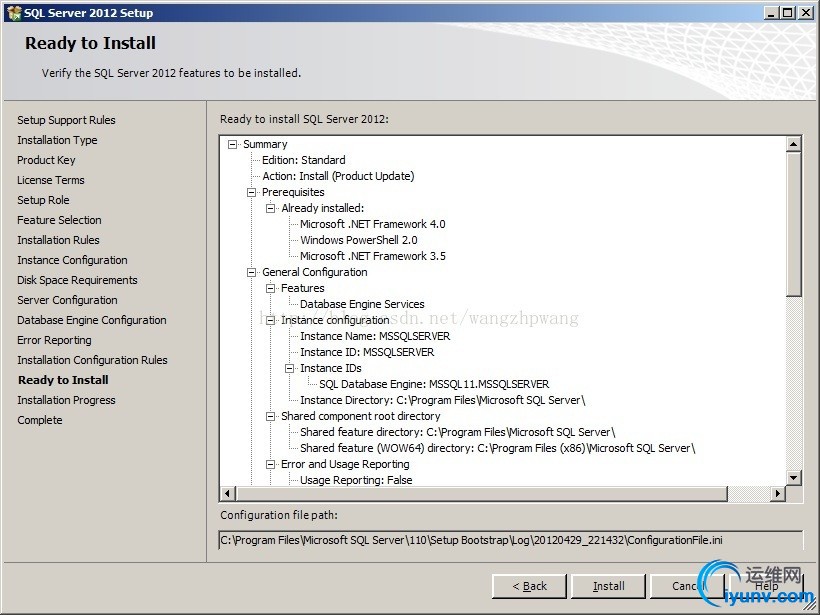Select Installation Rules step

[x=58, y=240]
